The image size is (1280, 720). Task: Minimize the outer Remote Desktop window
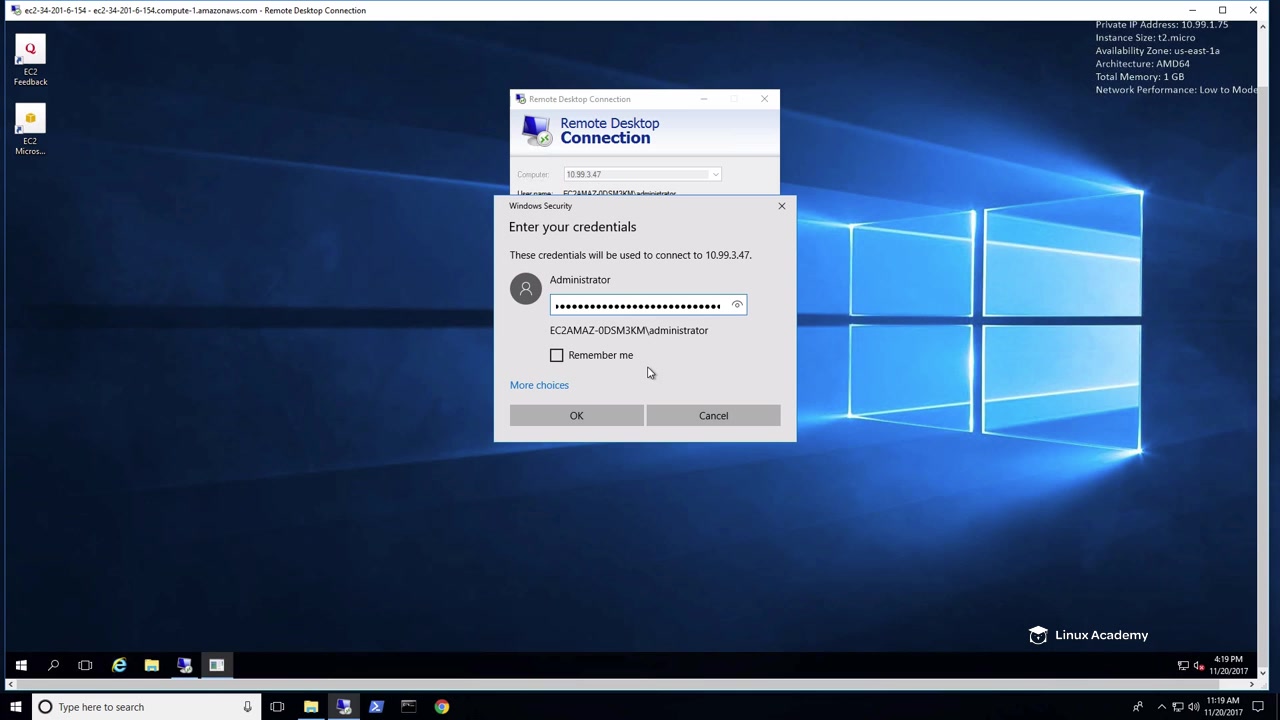click(1192, 10)
